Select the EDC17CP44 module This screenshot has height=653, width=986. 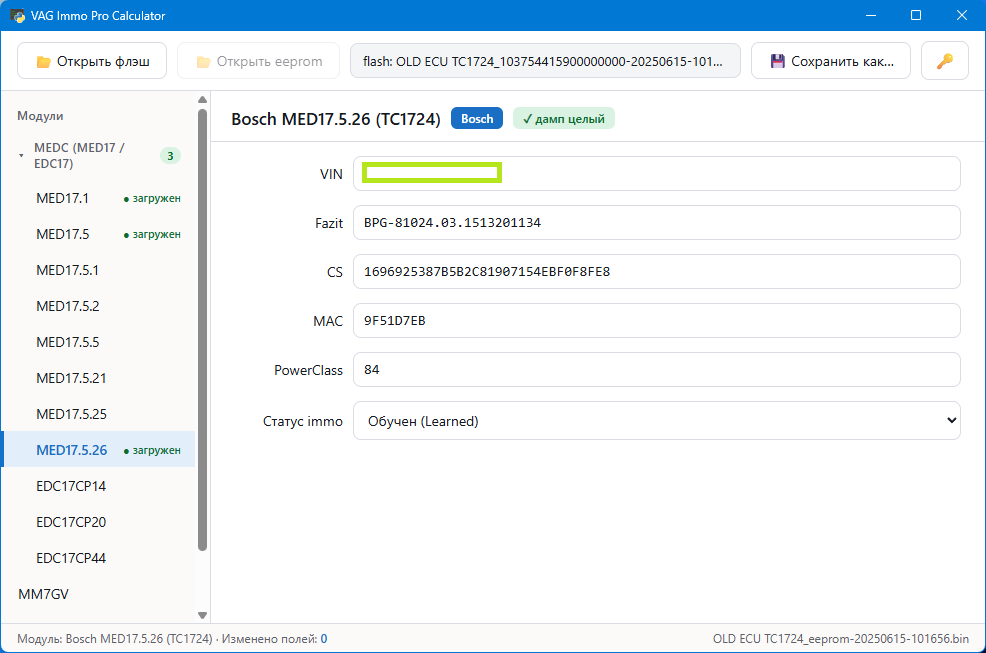[x=99, y=557]
